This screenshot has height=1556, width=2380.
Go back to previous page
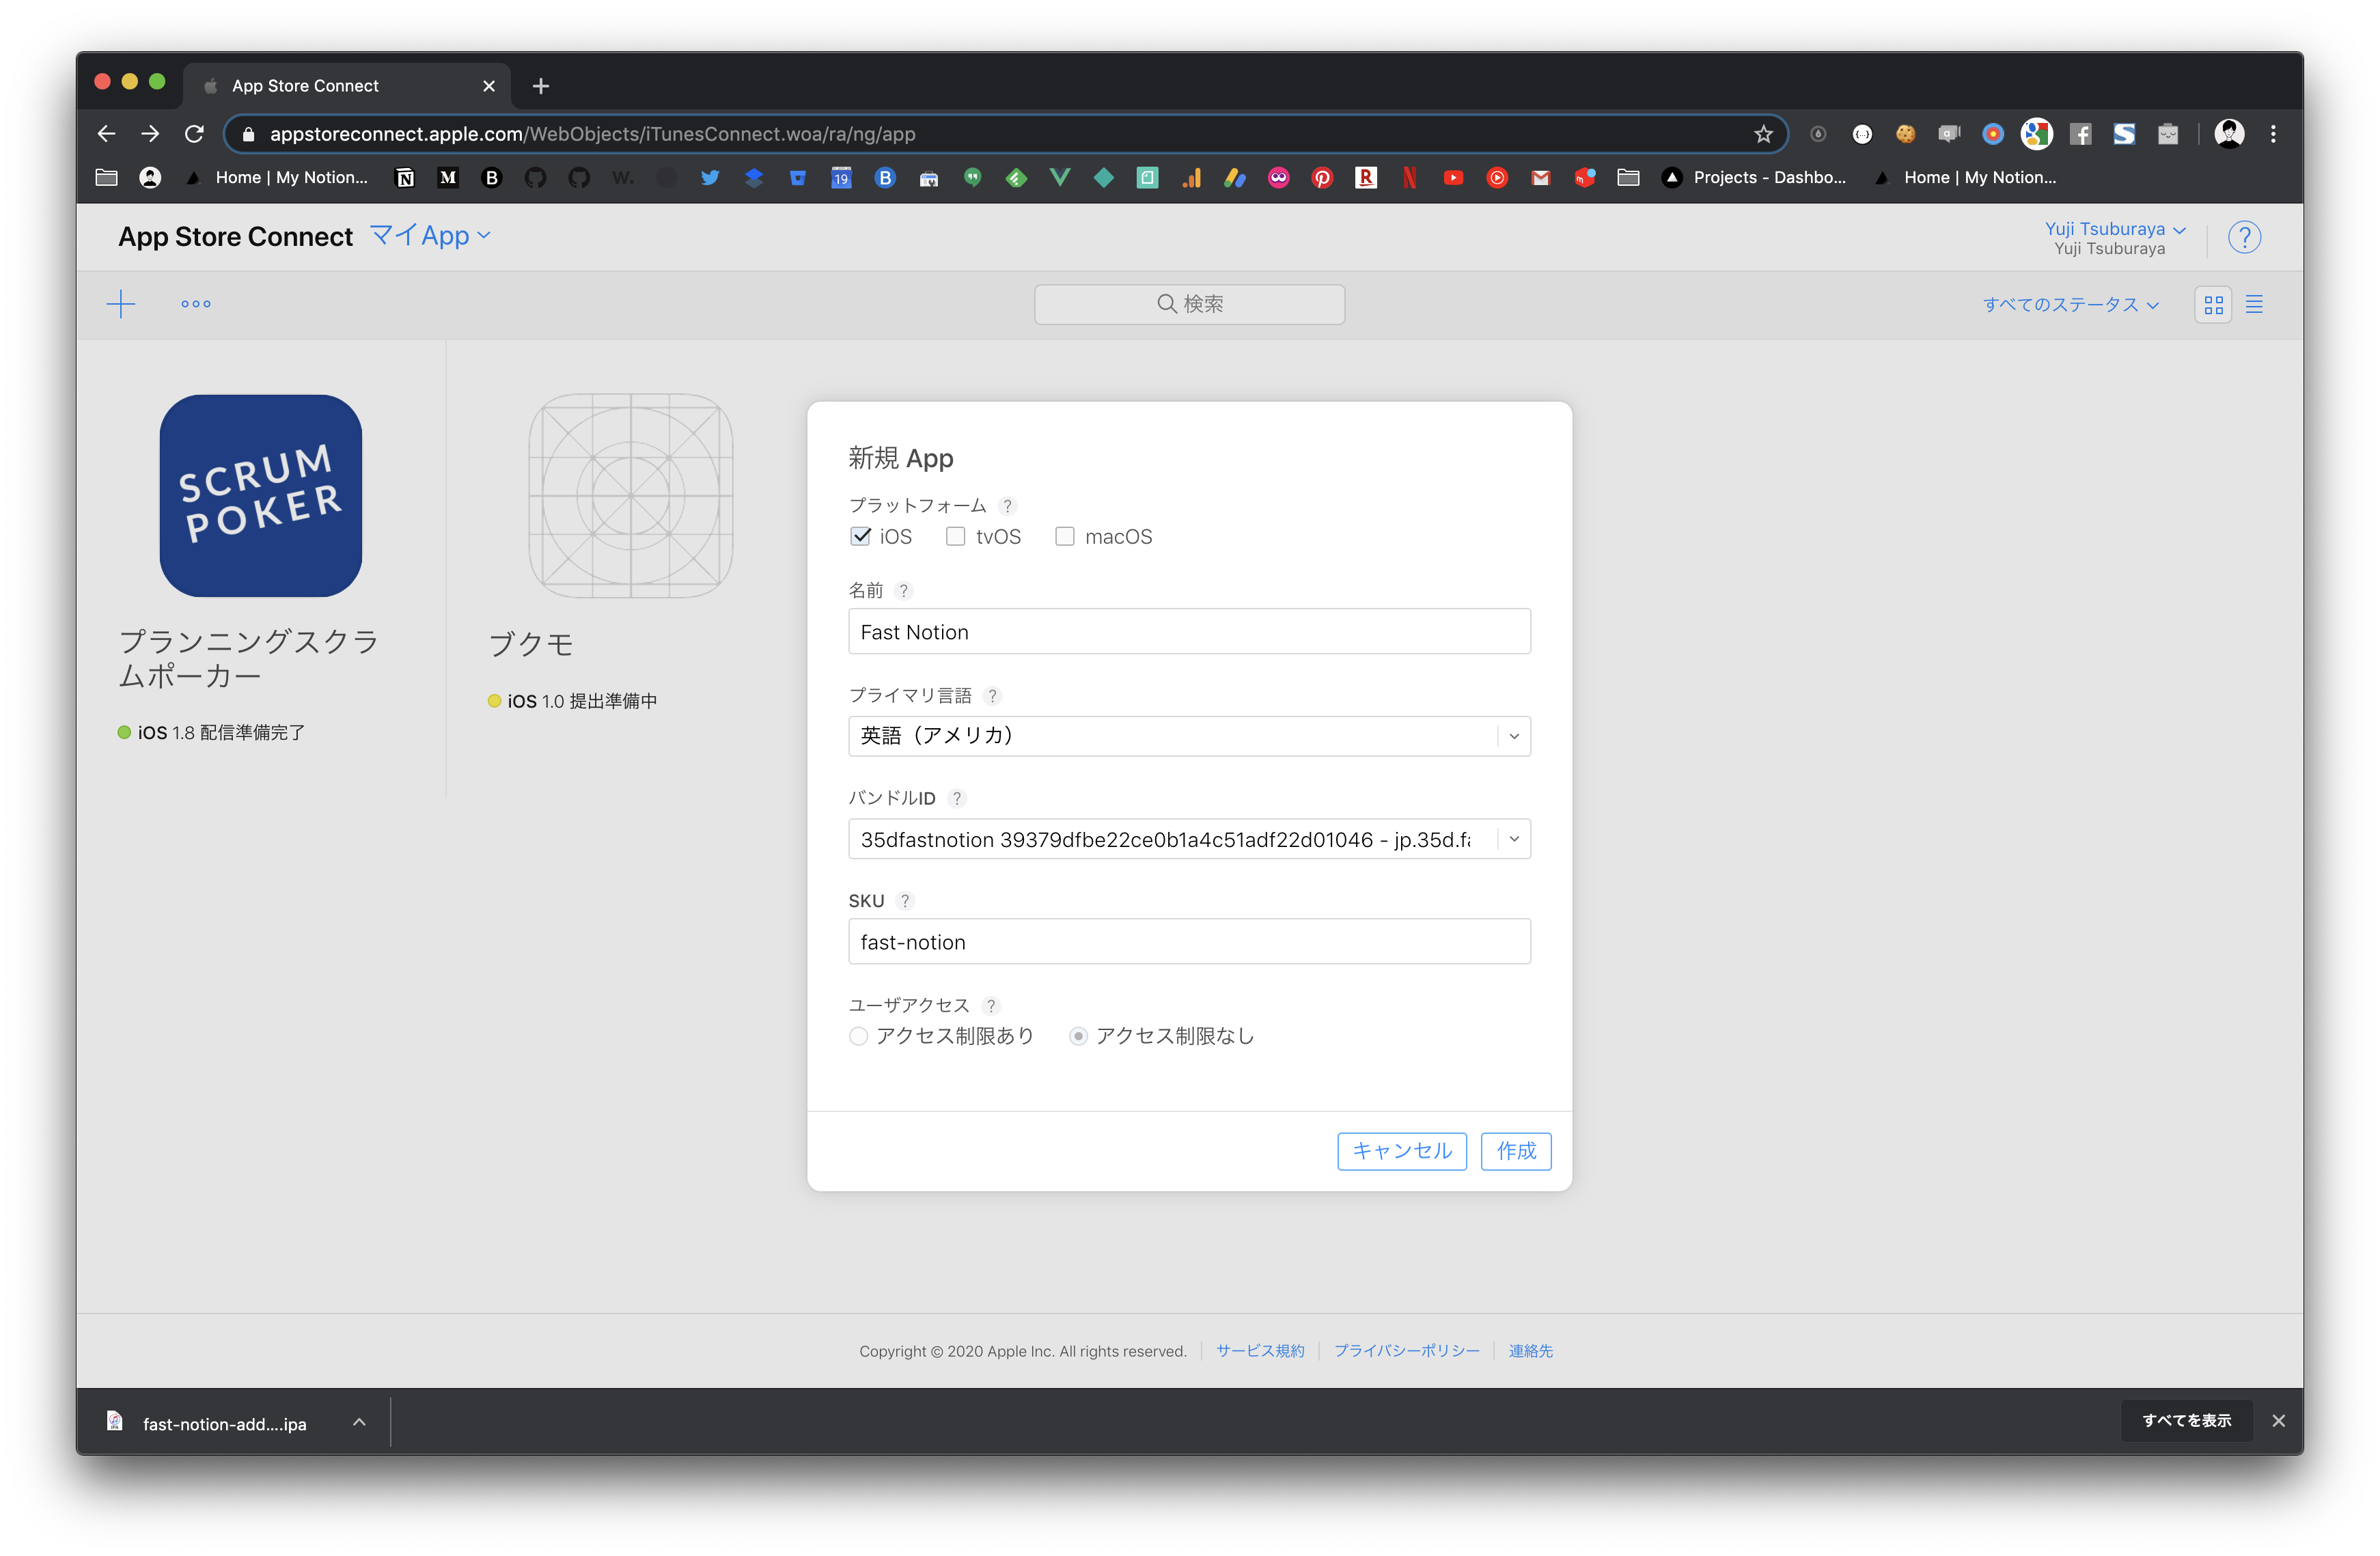106,134
